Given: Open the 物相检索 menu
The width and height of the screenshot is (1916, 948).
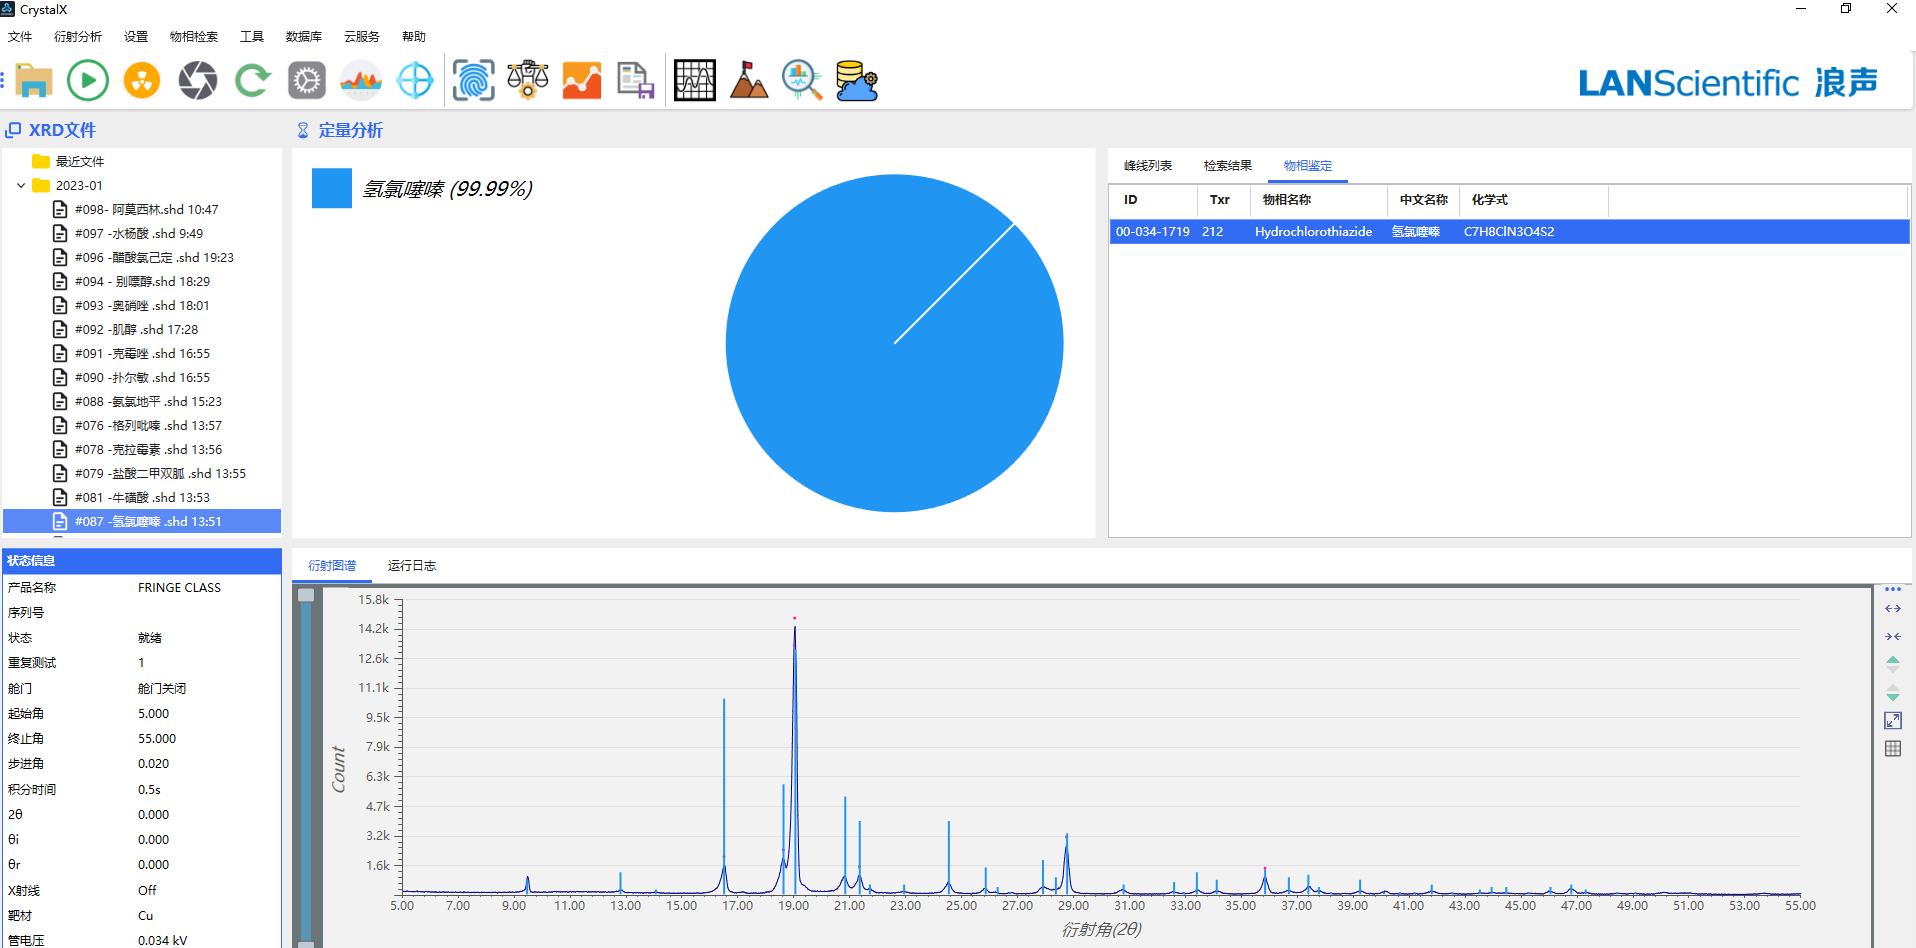Looking at the screenshot, I should click(193, 37).
